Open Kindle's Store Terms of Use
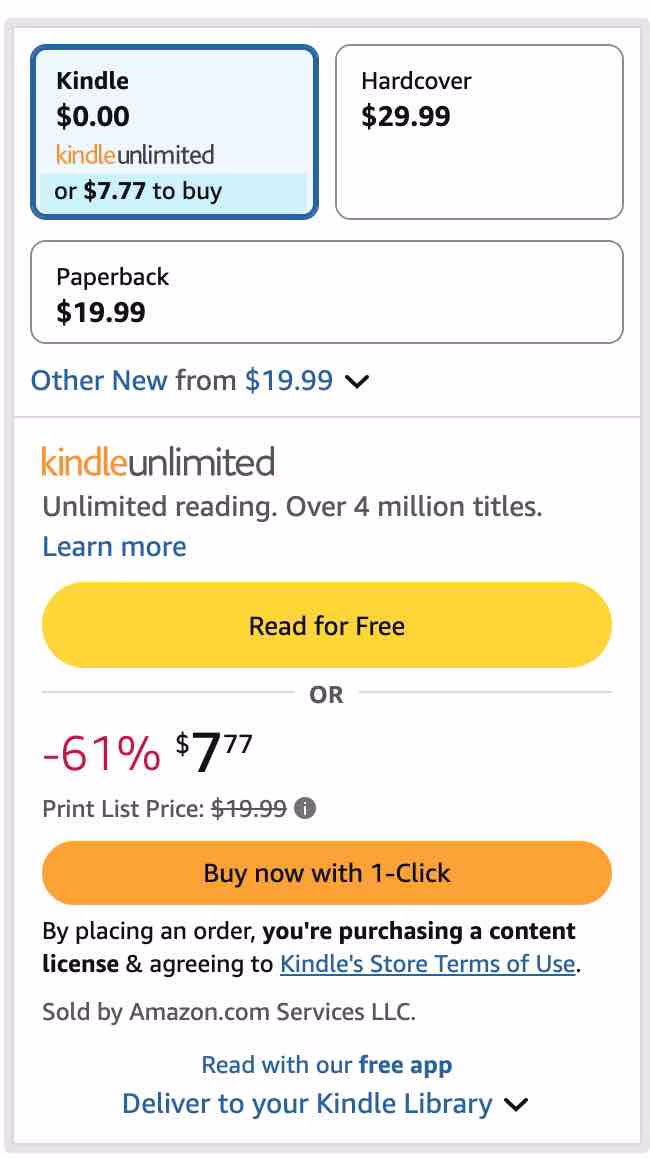This screenshot has width=650, height=1158. [428, 964]
